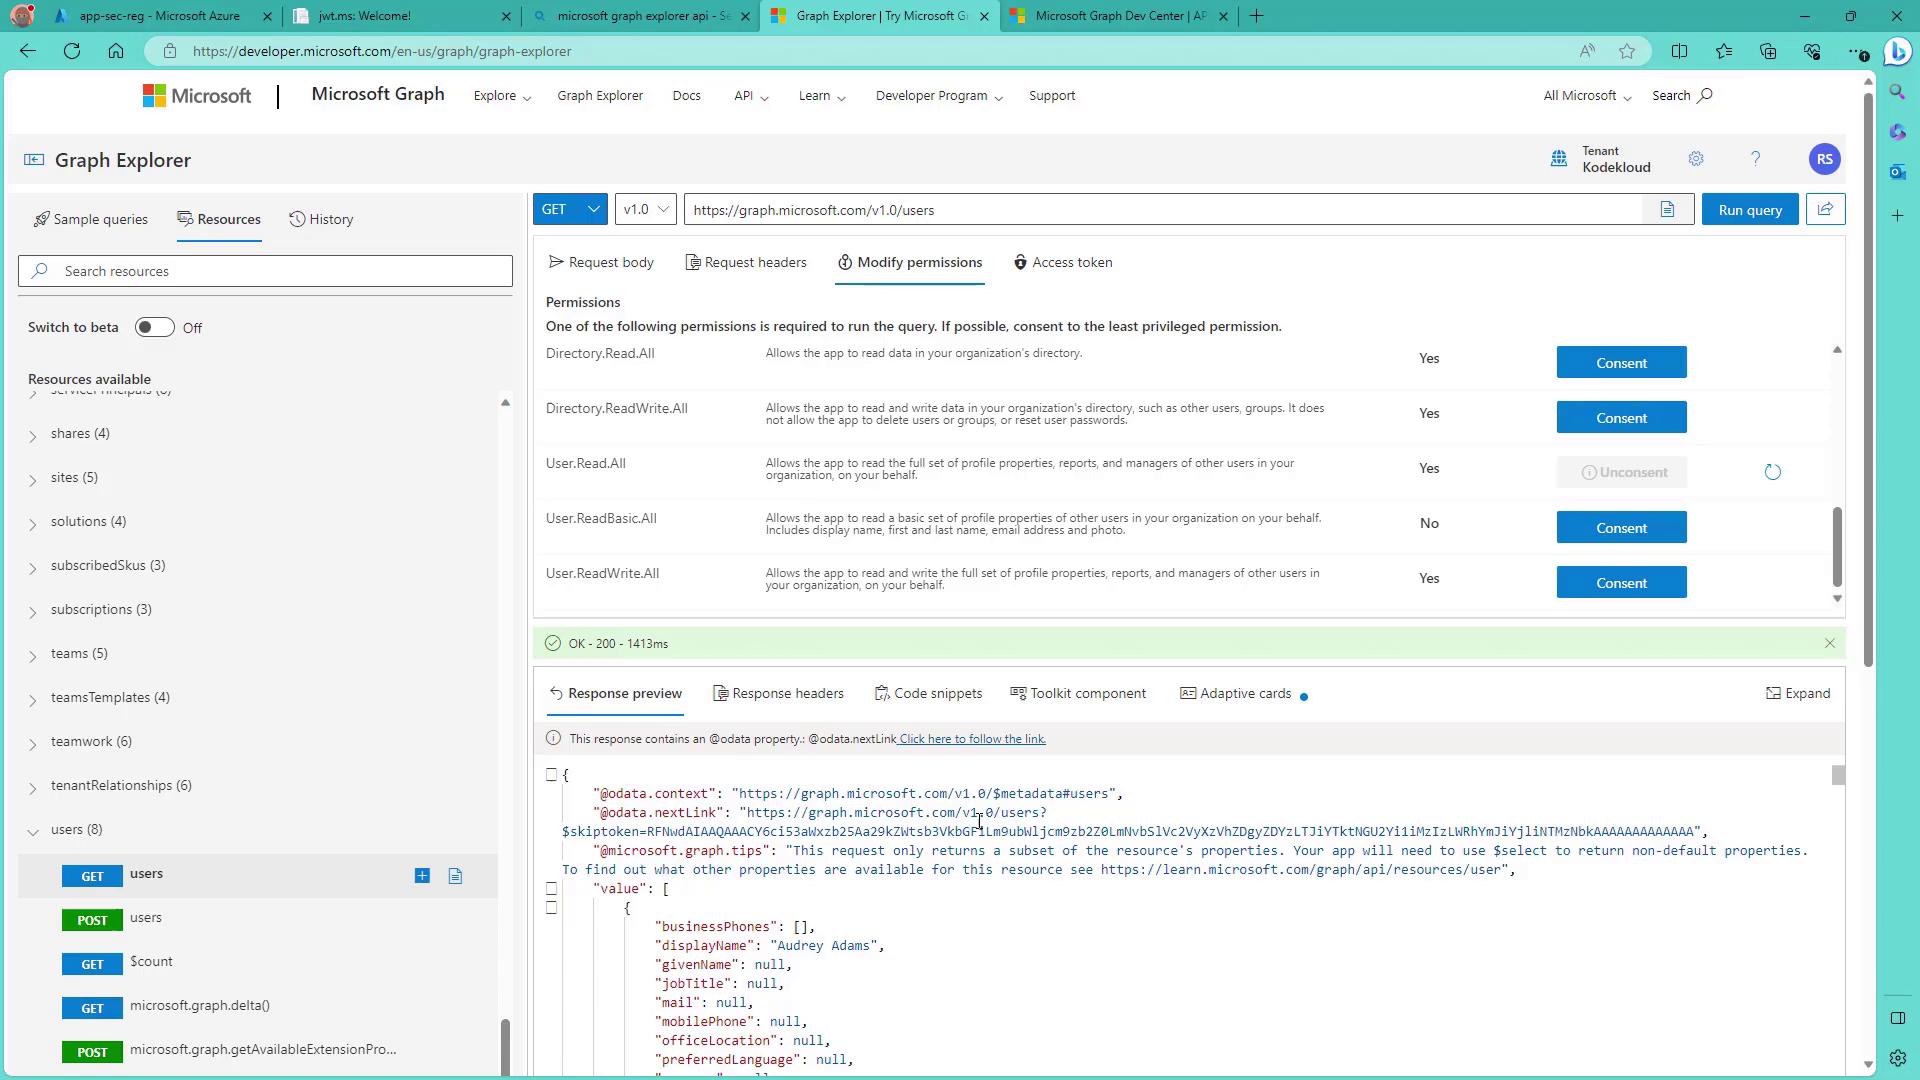Click the browser refresh icon
1920x1080 pixels.
(x=72, y=51)
